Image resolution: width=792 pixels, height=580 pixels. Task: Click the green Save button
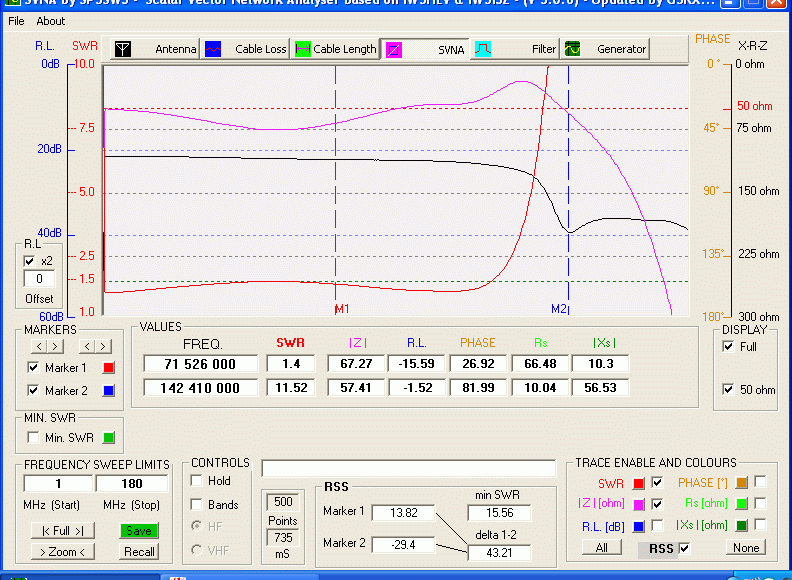(139, 531)
